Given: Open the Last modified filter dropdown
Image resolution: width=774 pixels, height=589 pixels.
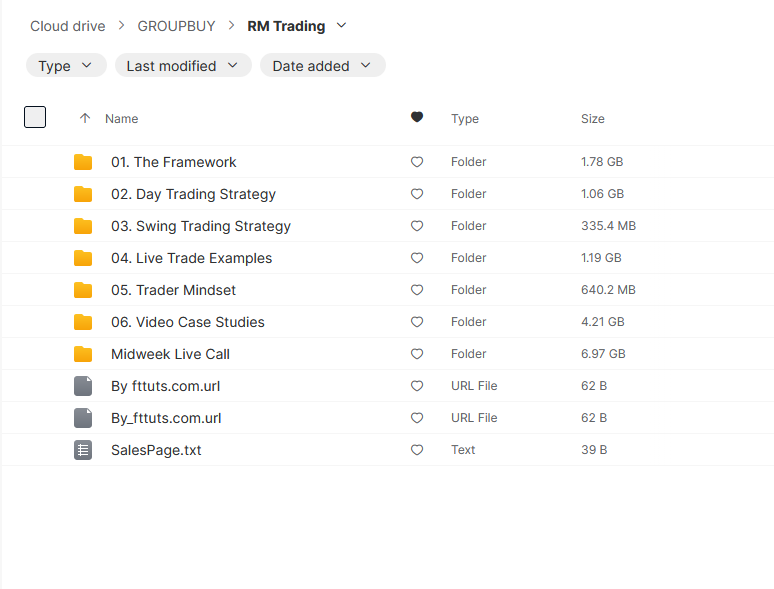Looking at the screenshot, I should coord(182,66).
